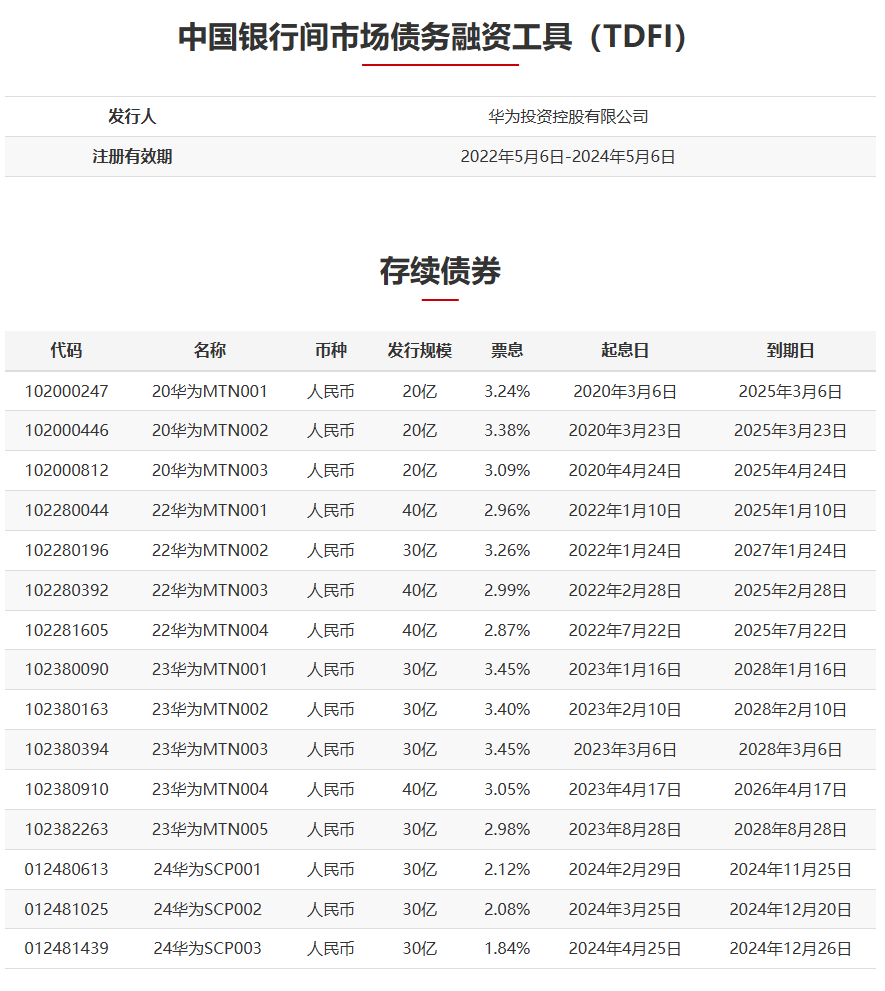885x991 pixels.
Task: Click maturity date 2025年4月24日
Action: tap(790, 471)
